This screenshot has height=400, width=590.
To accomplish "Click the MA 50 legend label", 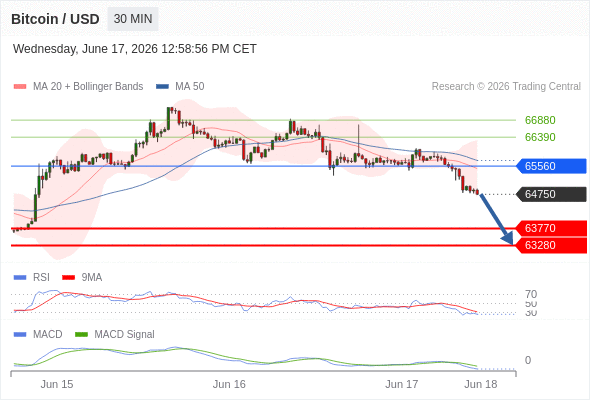I will [190, 87].
